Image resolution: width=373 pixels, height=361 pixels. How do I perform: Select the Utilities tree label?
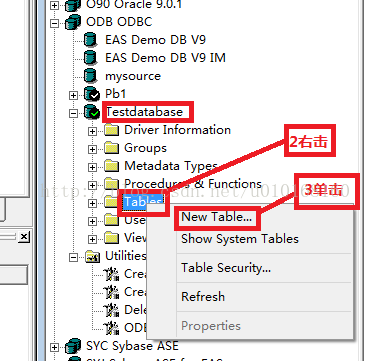tap(126, 256)
